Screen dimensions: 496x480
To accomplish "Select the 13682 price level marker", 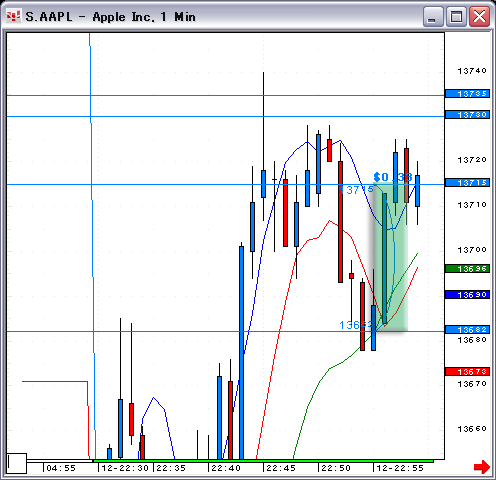I will [467, 330].
